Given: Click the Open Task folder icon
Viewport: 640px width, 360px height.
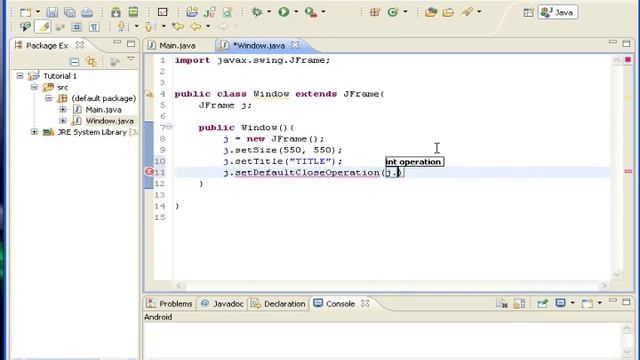Looking at the screenshot, I should (448, 12).
